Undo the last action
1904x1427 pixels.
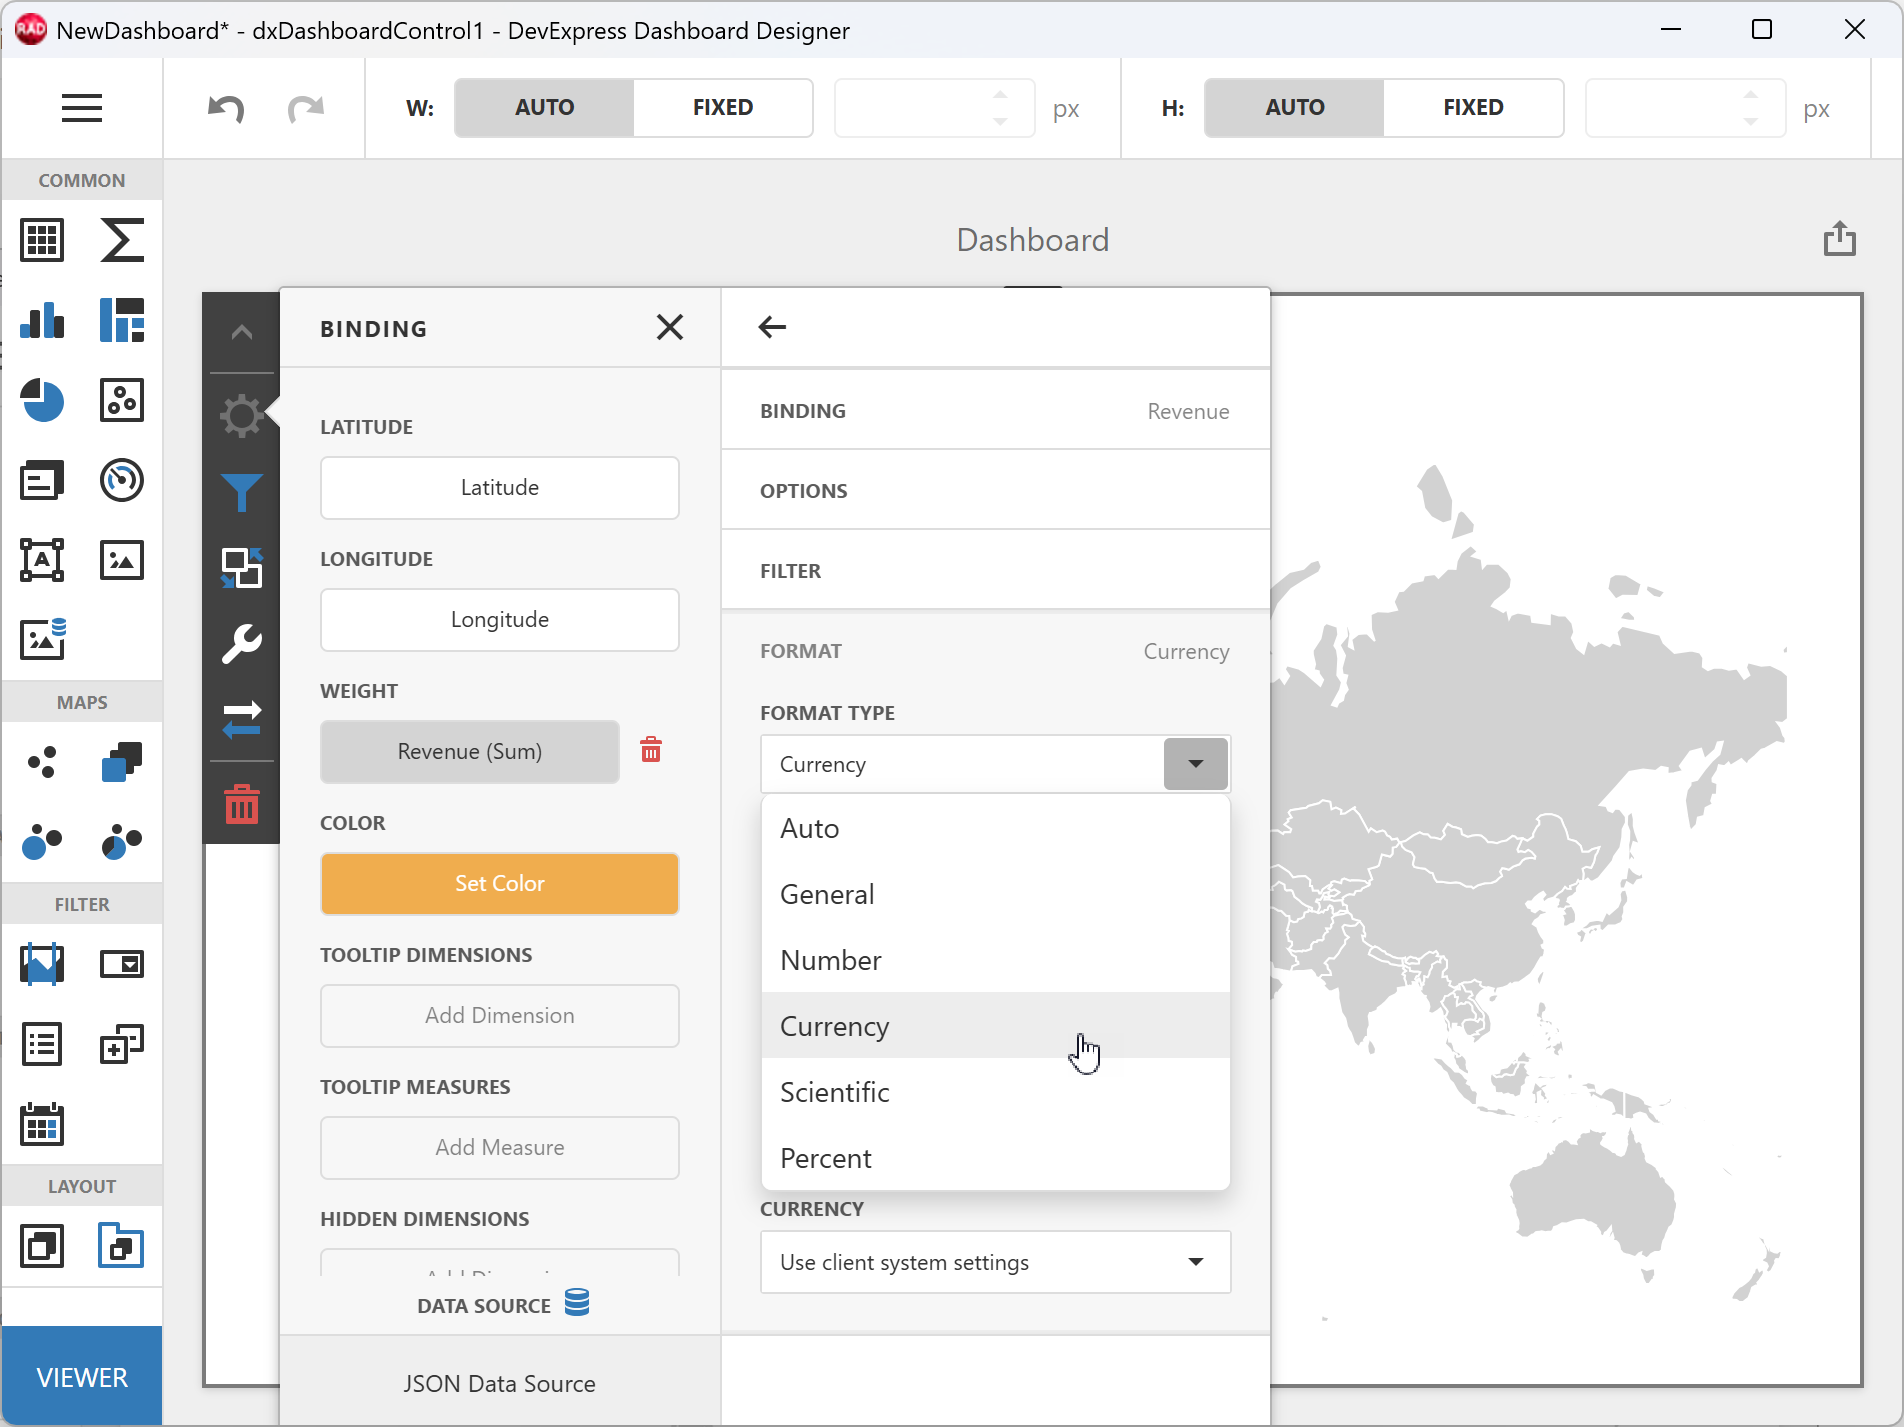tap(226, 108)
